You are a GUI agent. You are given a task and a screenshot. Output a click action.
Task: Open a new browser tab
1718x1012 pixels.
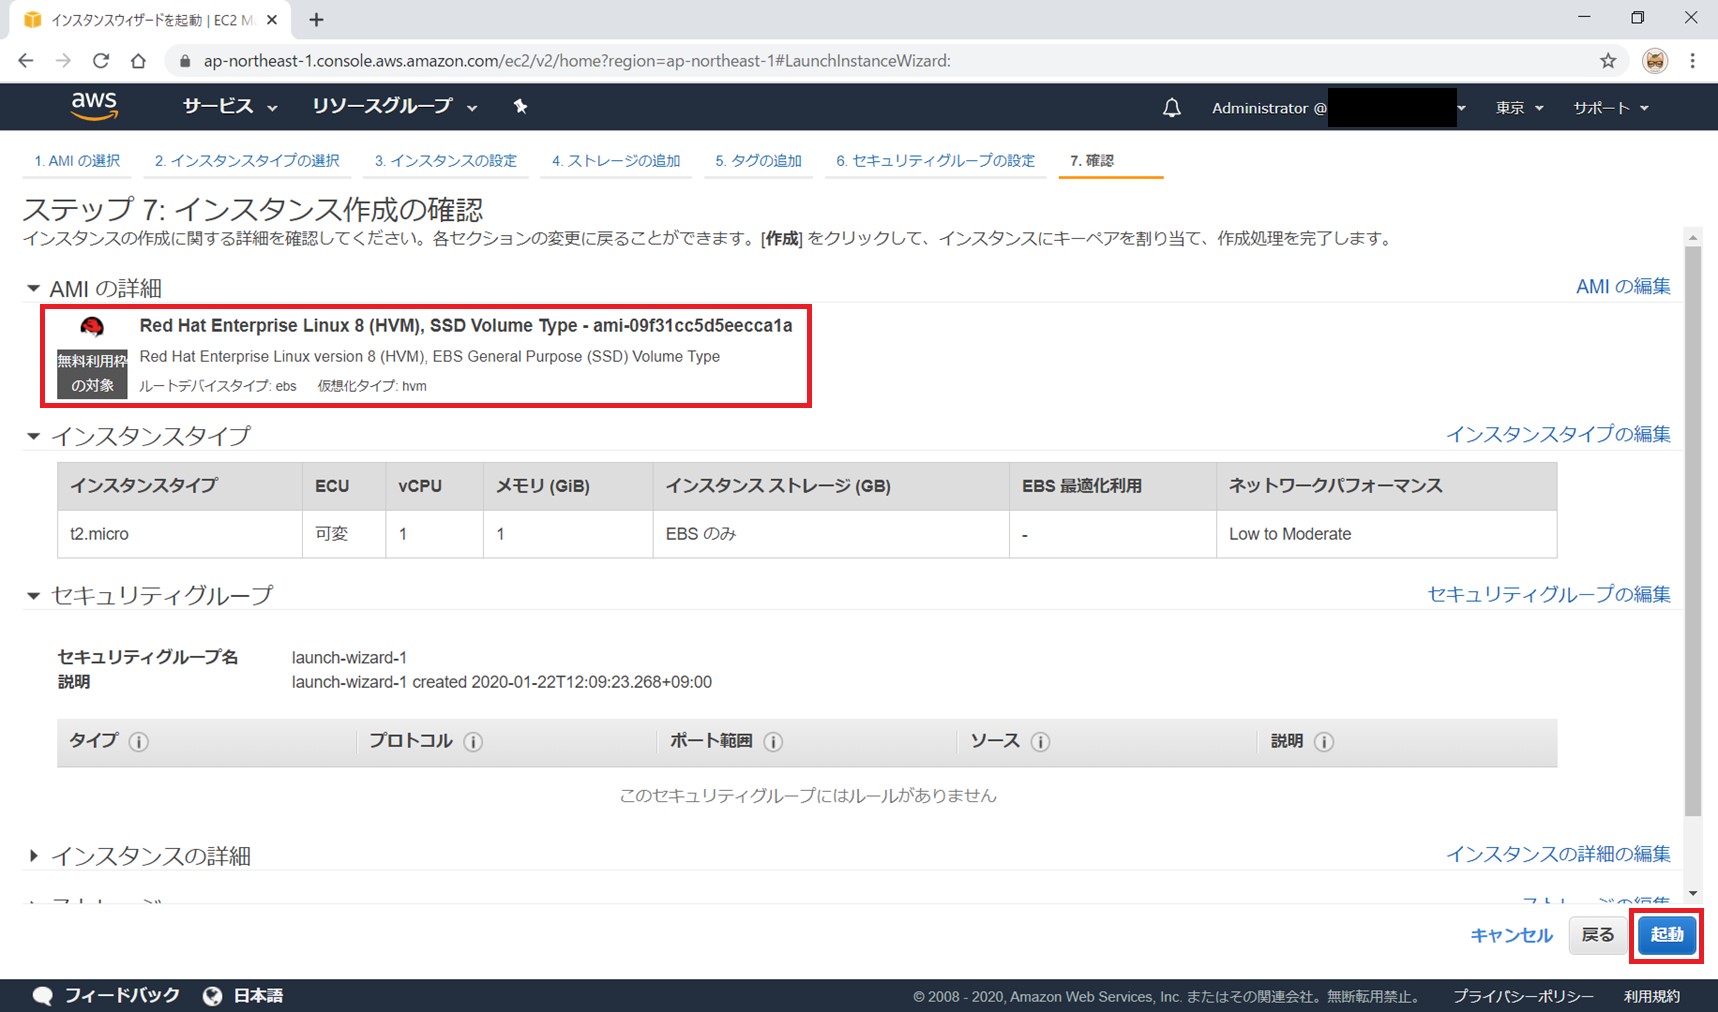tap(316, 19)
